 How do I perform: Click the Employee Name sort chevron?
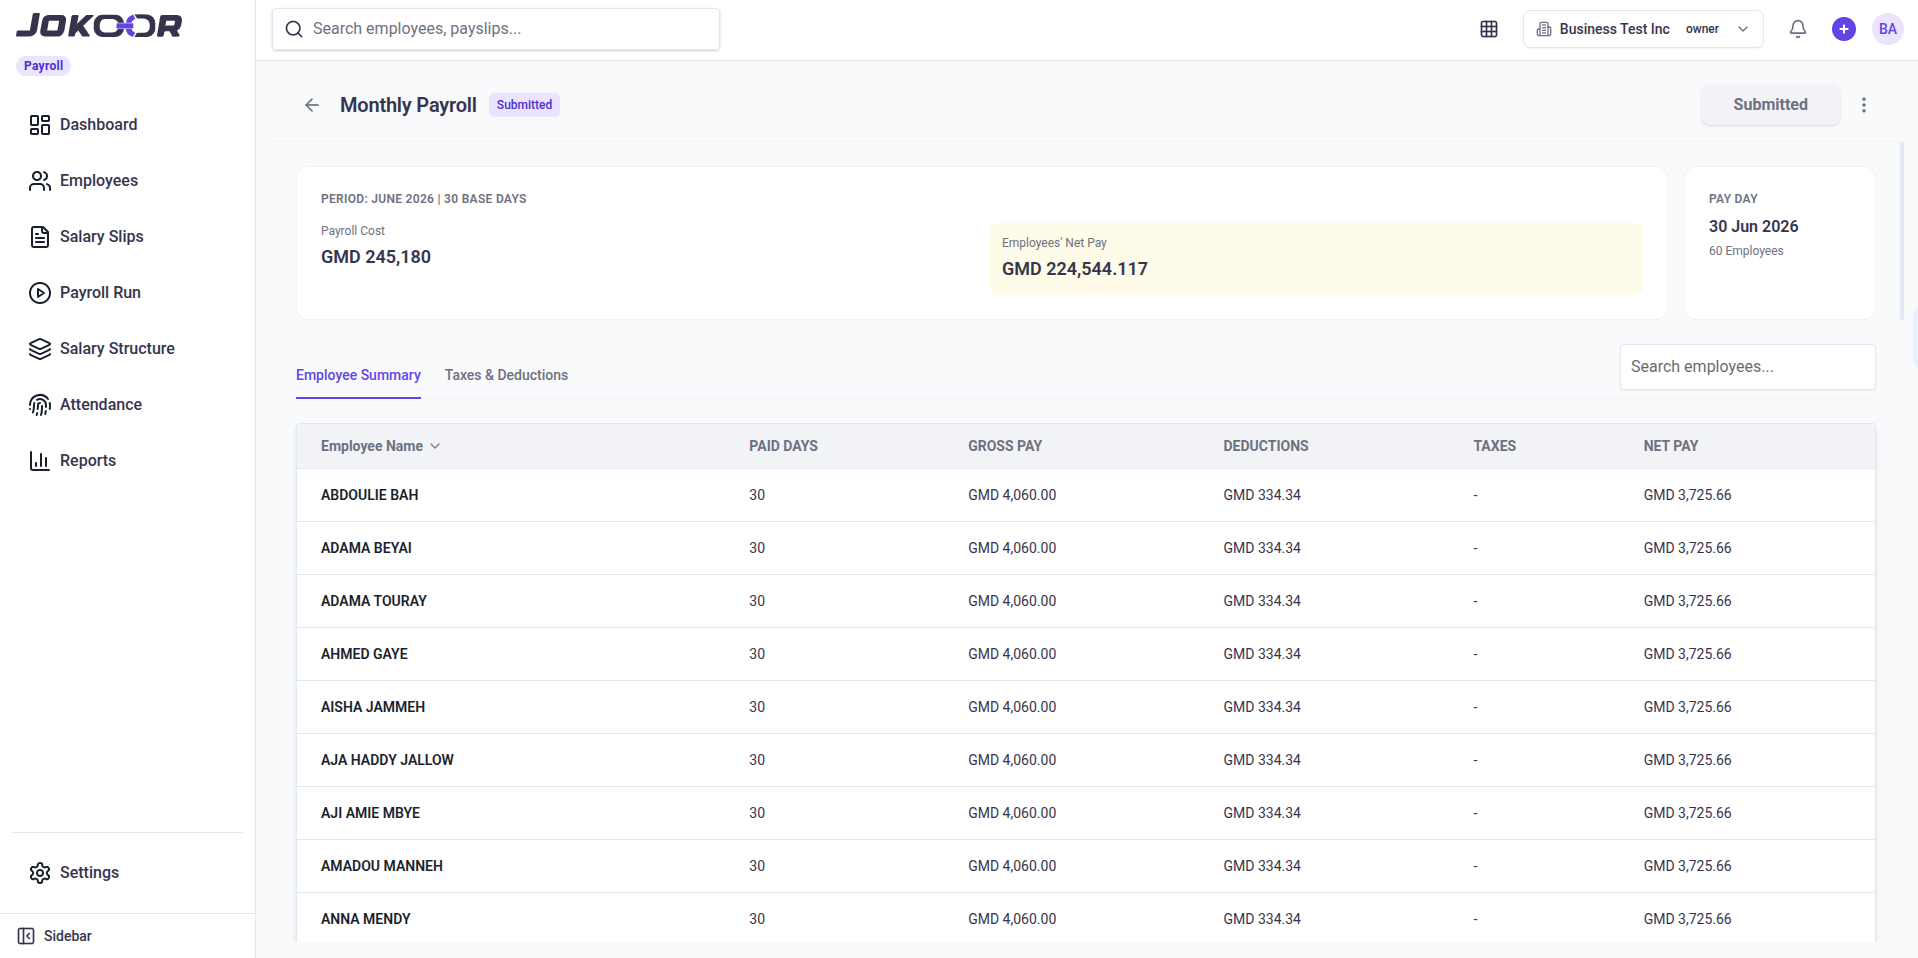[435, 446]
